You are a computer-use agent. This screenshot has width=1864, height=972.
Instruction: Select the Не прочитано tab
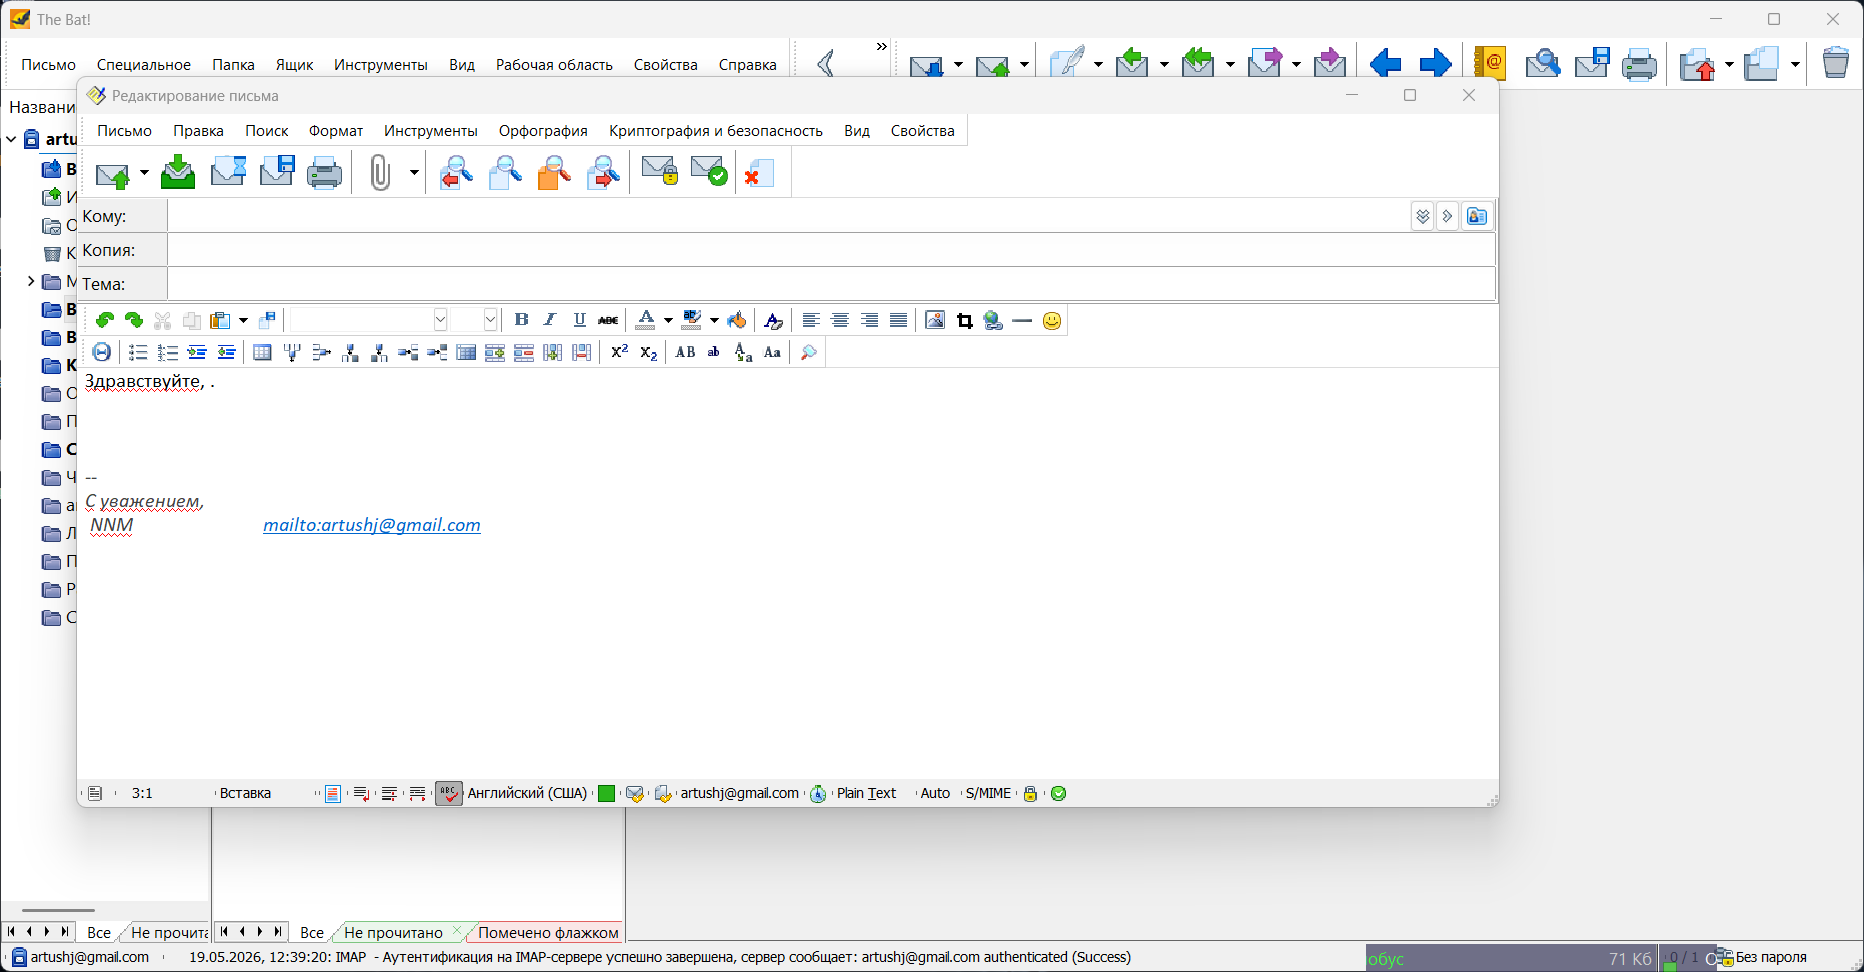[393, 932]
